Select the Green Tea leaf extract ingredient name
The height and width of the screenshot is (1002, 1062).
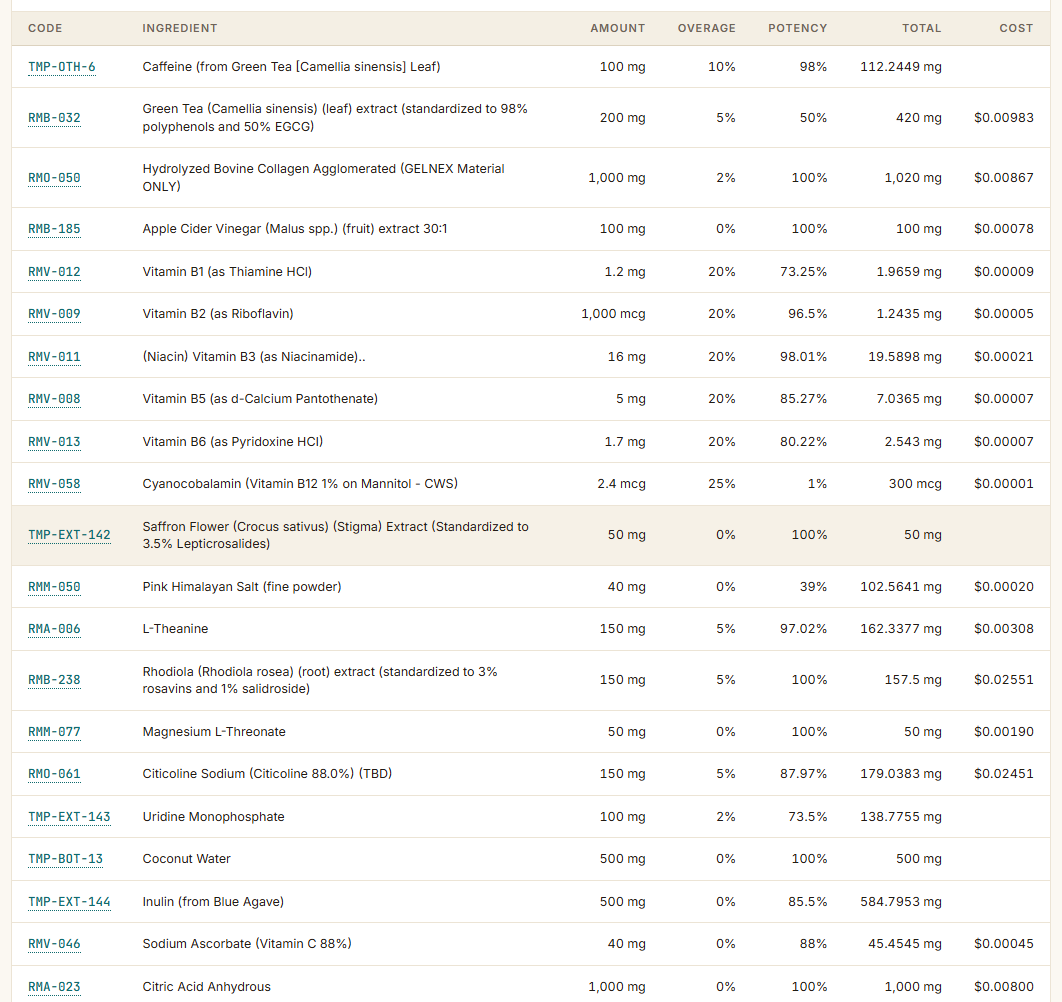tap(335, 117)
